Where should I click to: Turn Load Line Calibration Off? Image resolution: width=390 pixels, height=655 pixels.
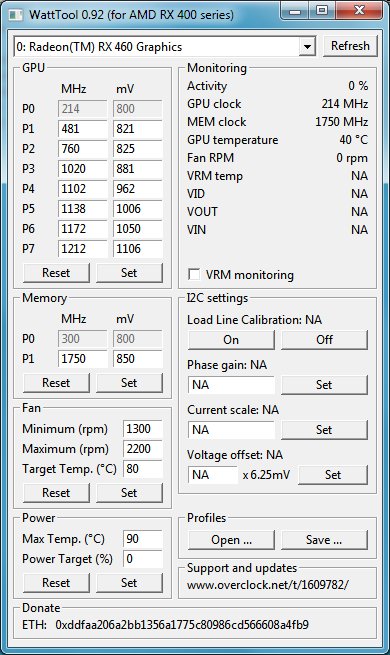pyautogui.click(x=324, y=340)
